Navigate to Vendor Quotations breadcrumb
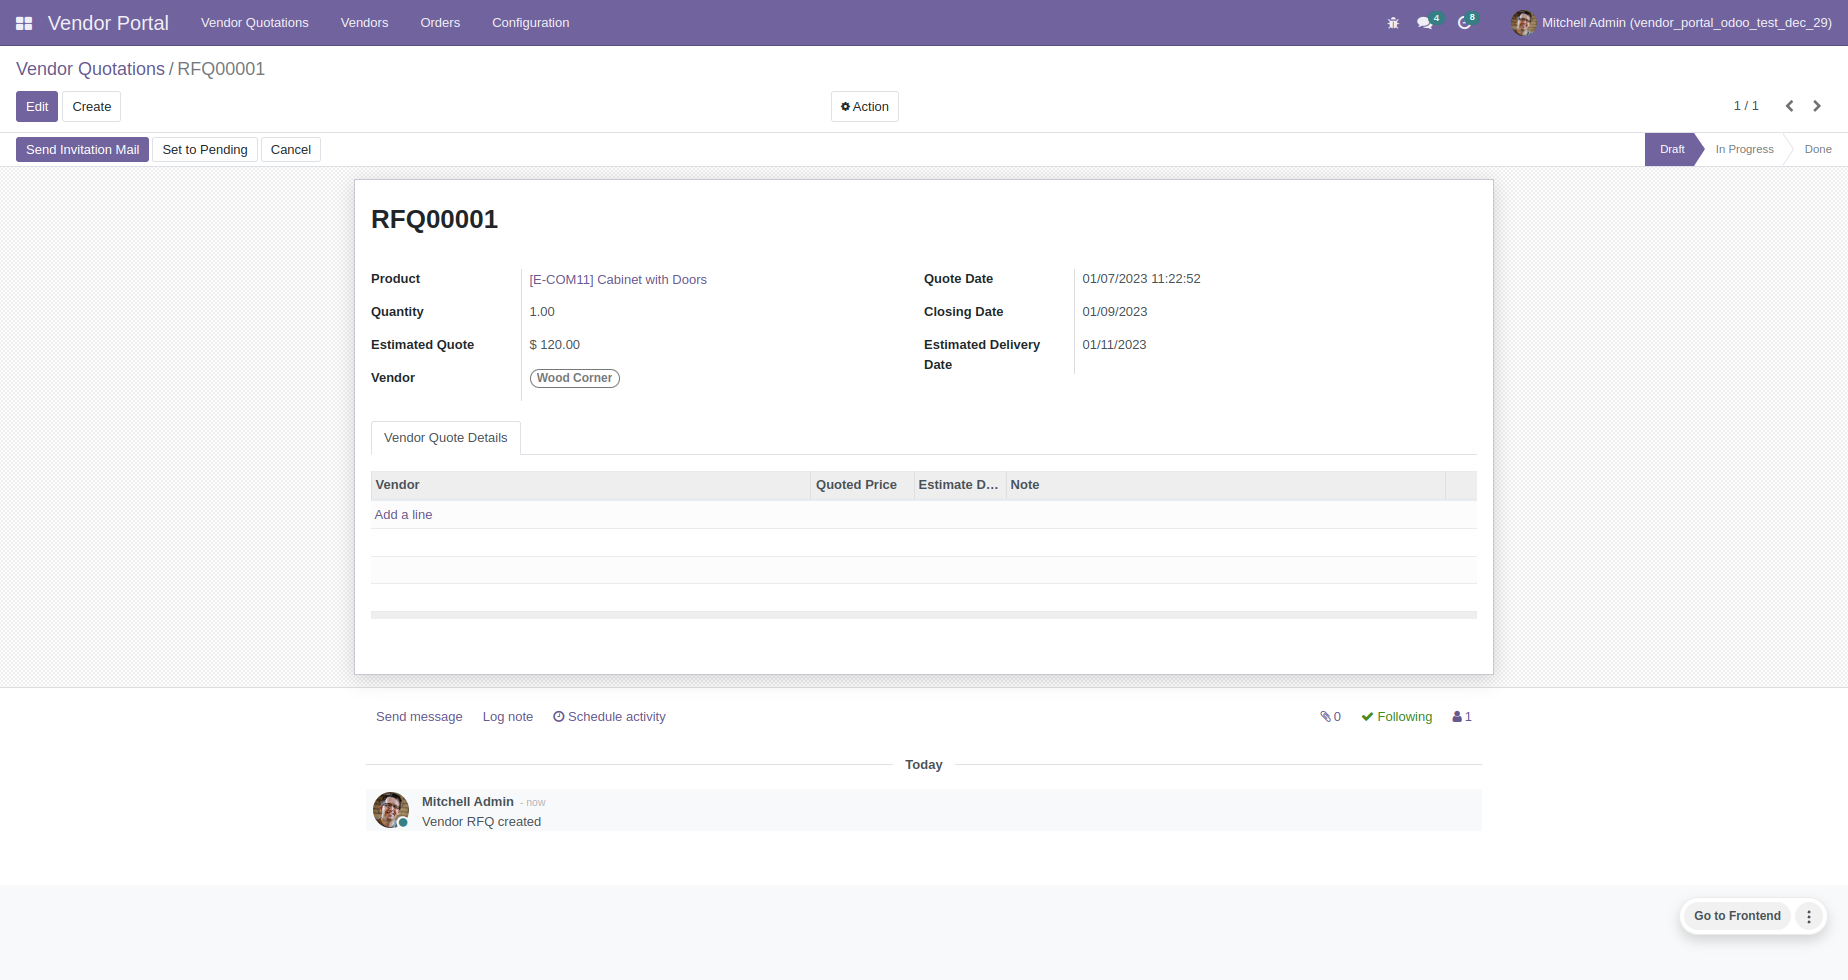The image size is (1848, 980). [90, 69]
